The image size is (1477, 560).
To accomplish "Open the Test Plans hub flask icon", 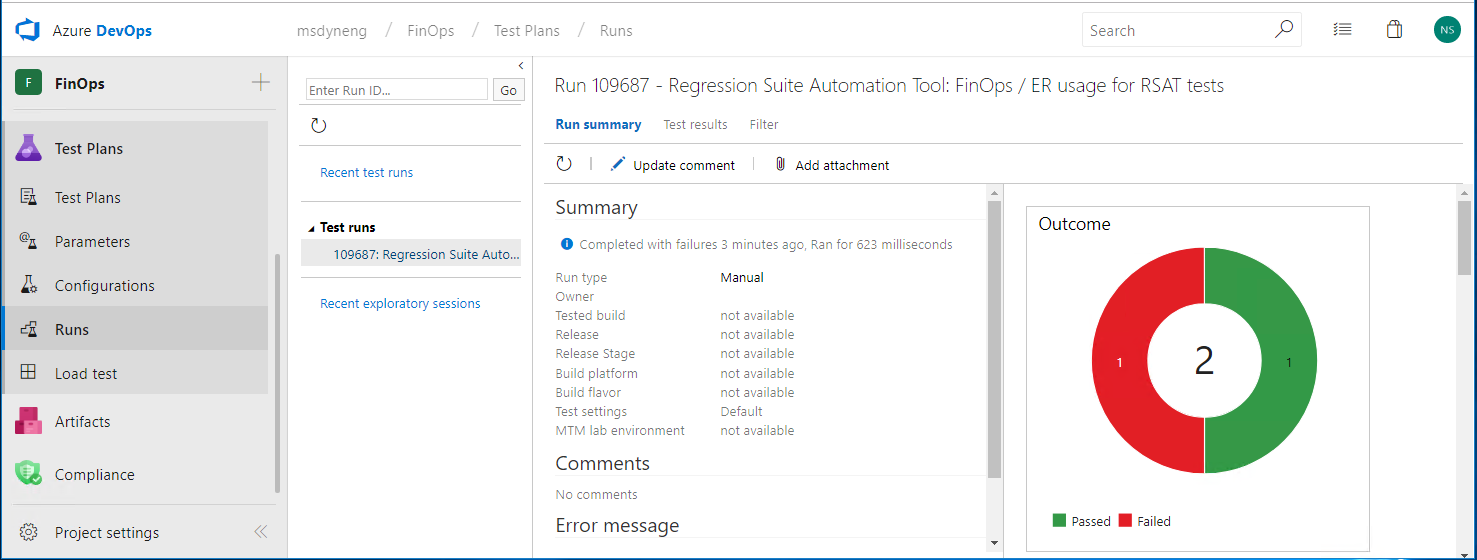I will 28,148.
